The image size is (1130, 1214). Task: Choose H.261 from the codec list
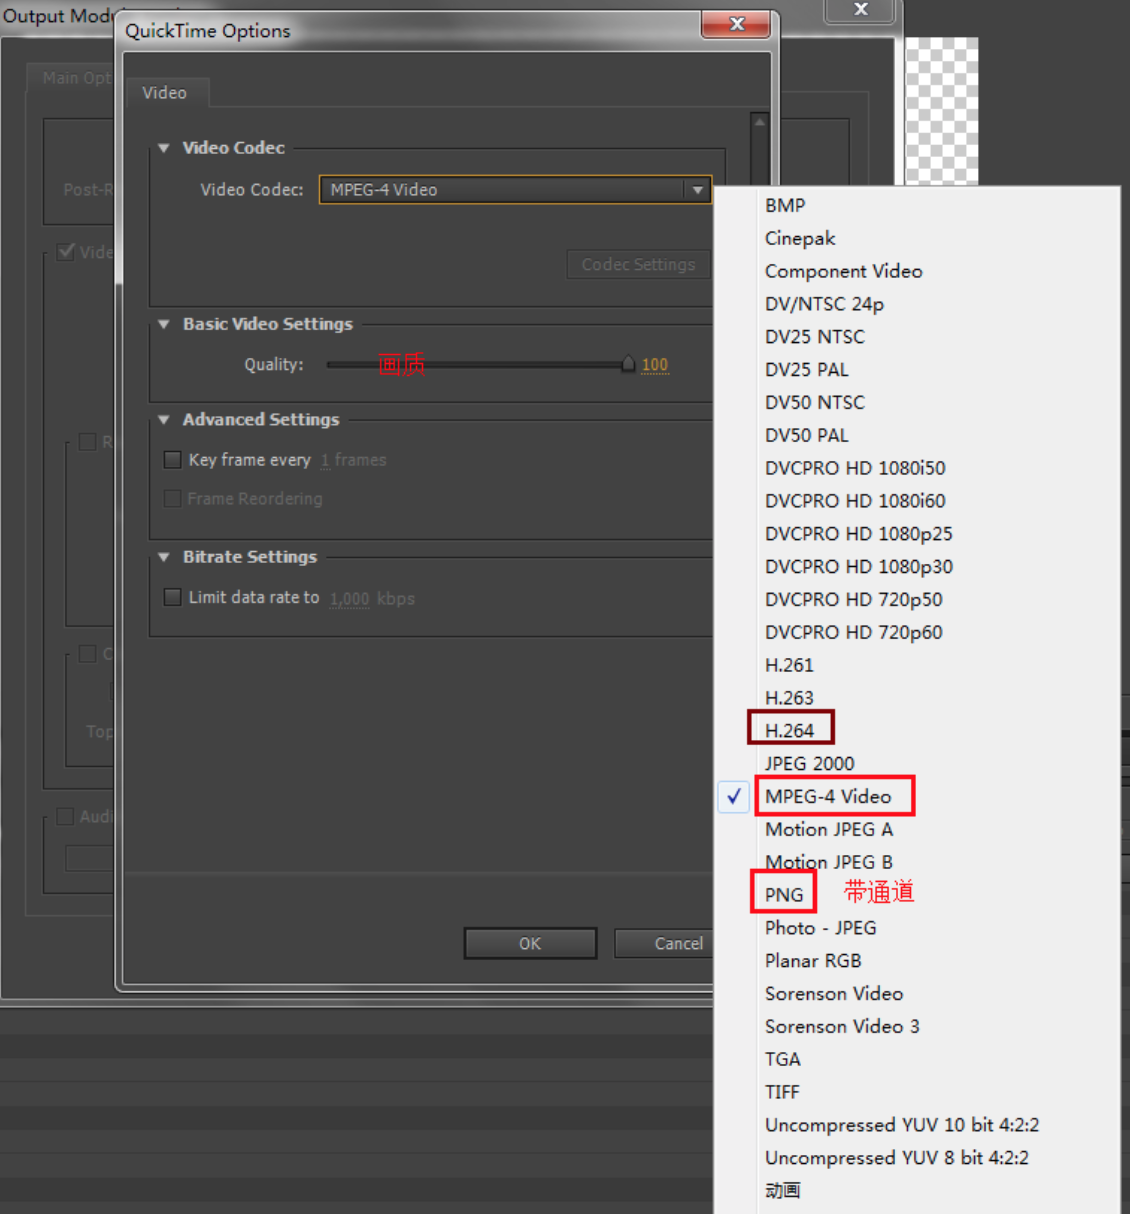(x=789, y=665)
